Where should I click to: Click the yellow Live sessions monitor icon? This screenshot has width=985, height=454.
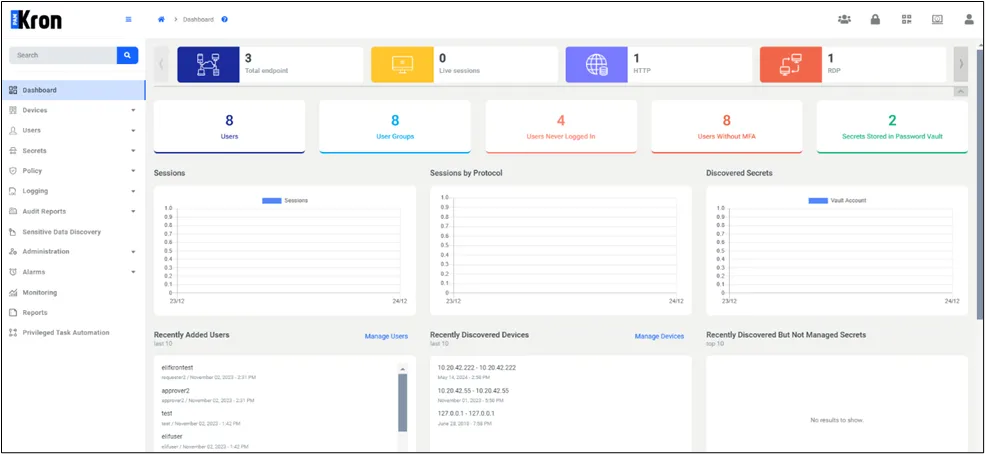click(402, 65)
